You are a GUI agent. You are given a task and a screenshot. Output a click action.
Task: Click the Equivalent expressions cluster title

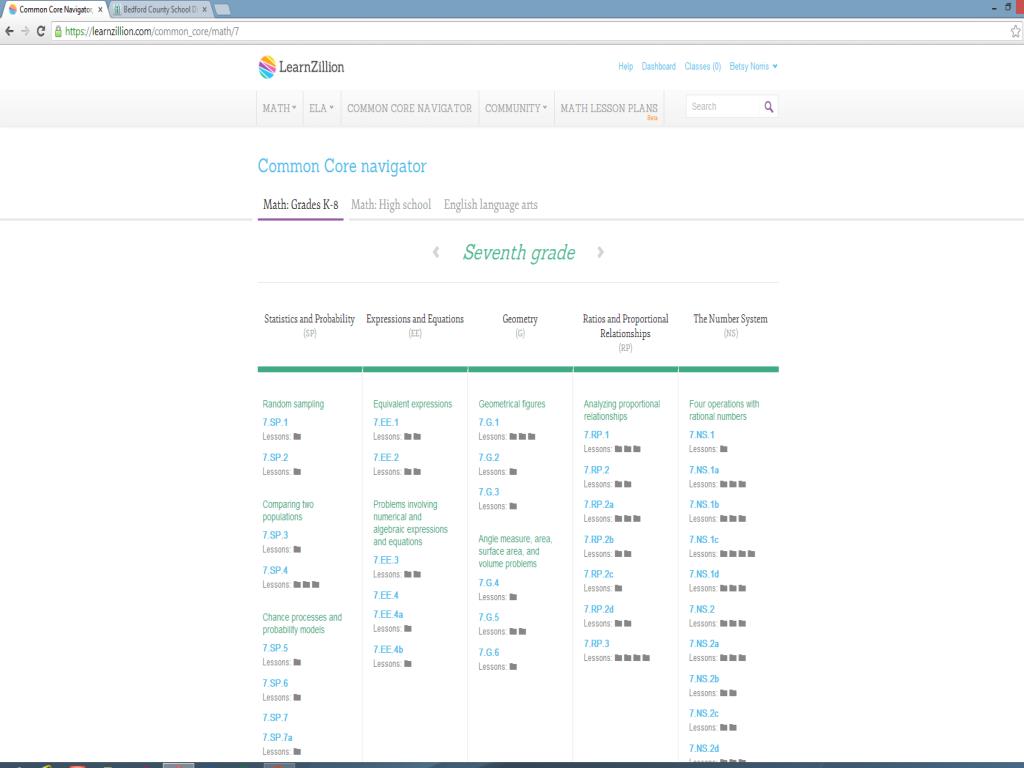click(413, 404)
